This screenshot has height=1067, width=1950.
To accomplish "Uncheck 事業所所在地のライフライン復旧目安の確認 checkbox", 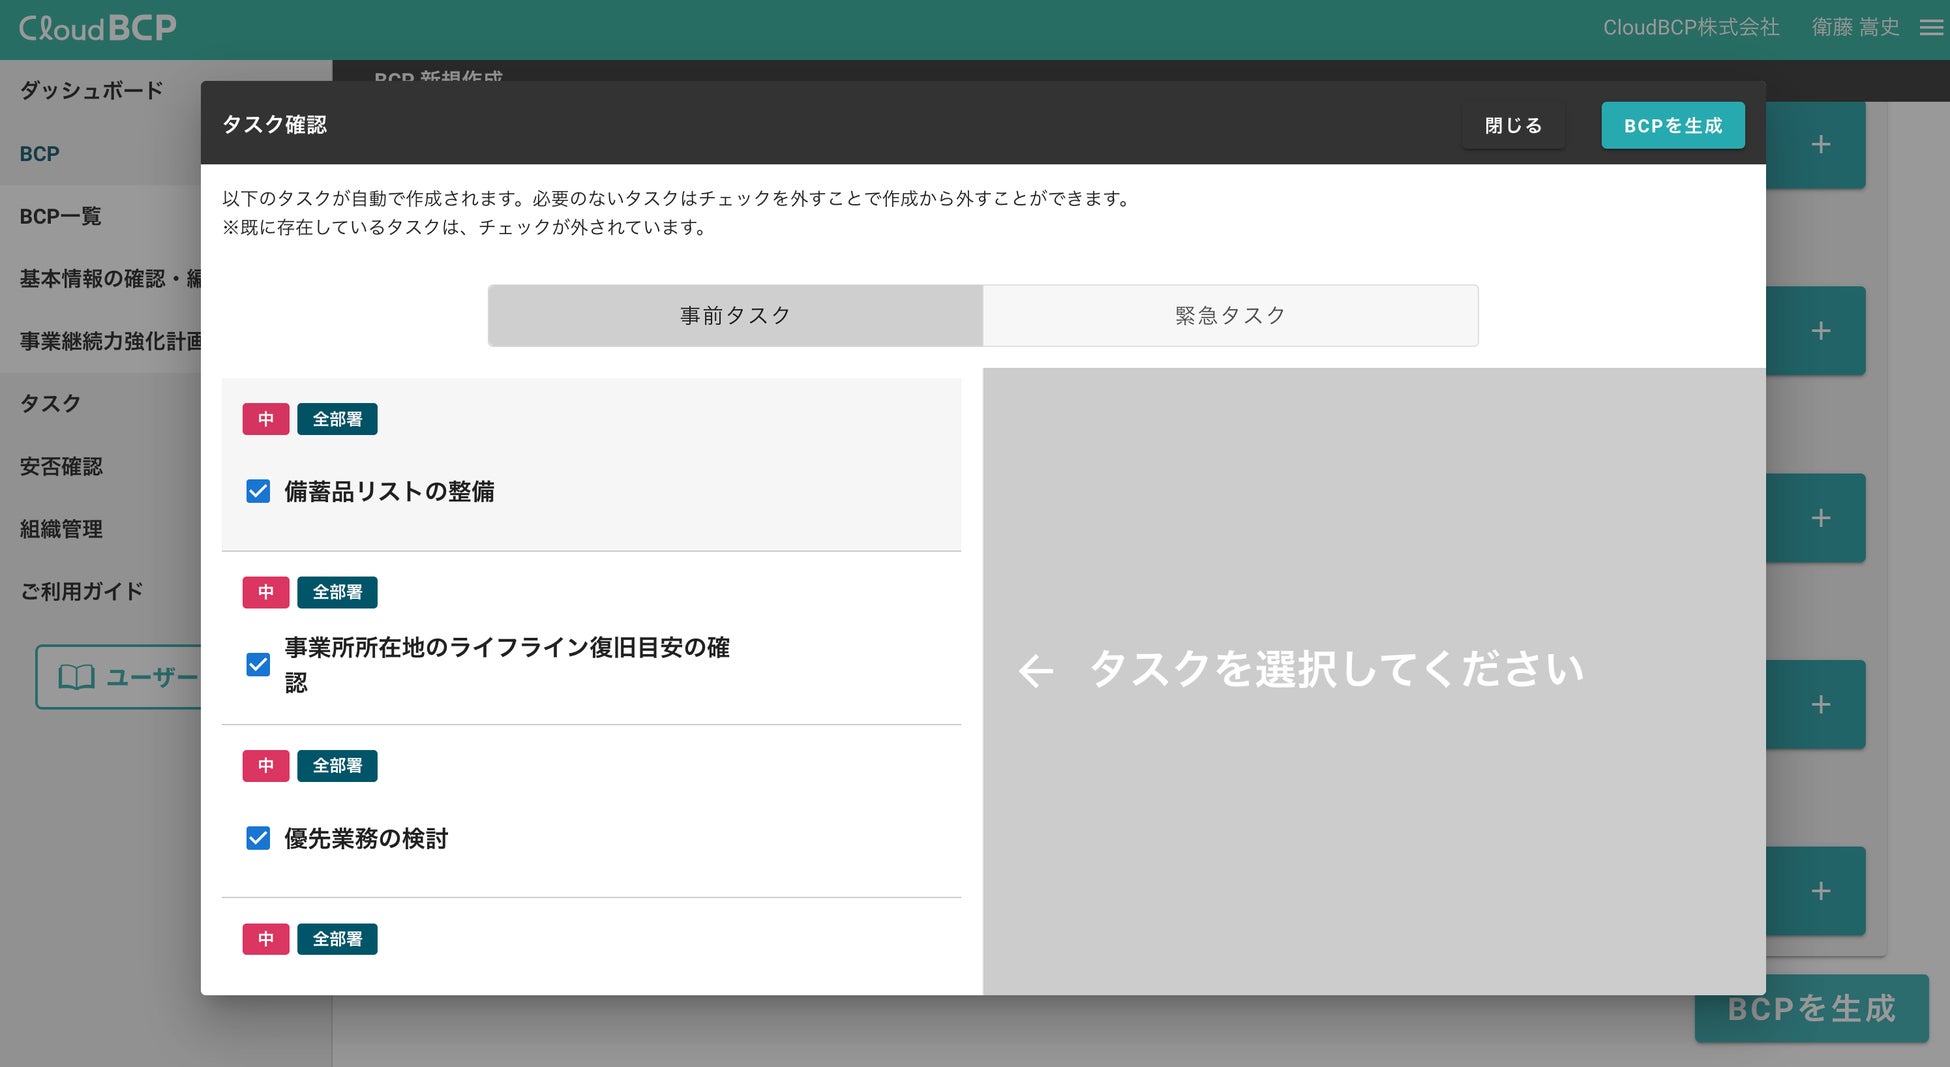I will click(258, 665).
